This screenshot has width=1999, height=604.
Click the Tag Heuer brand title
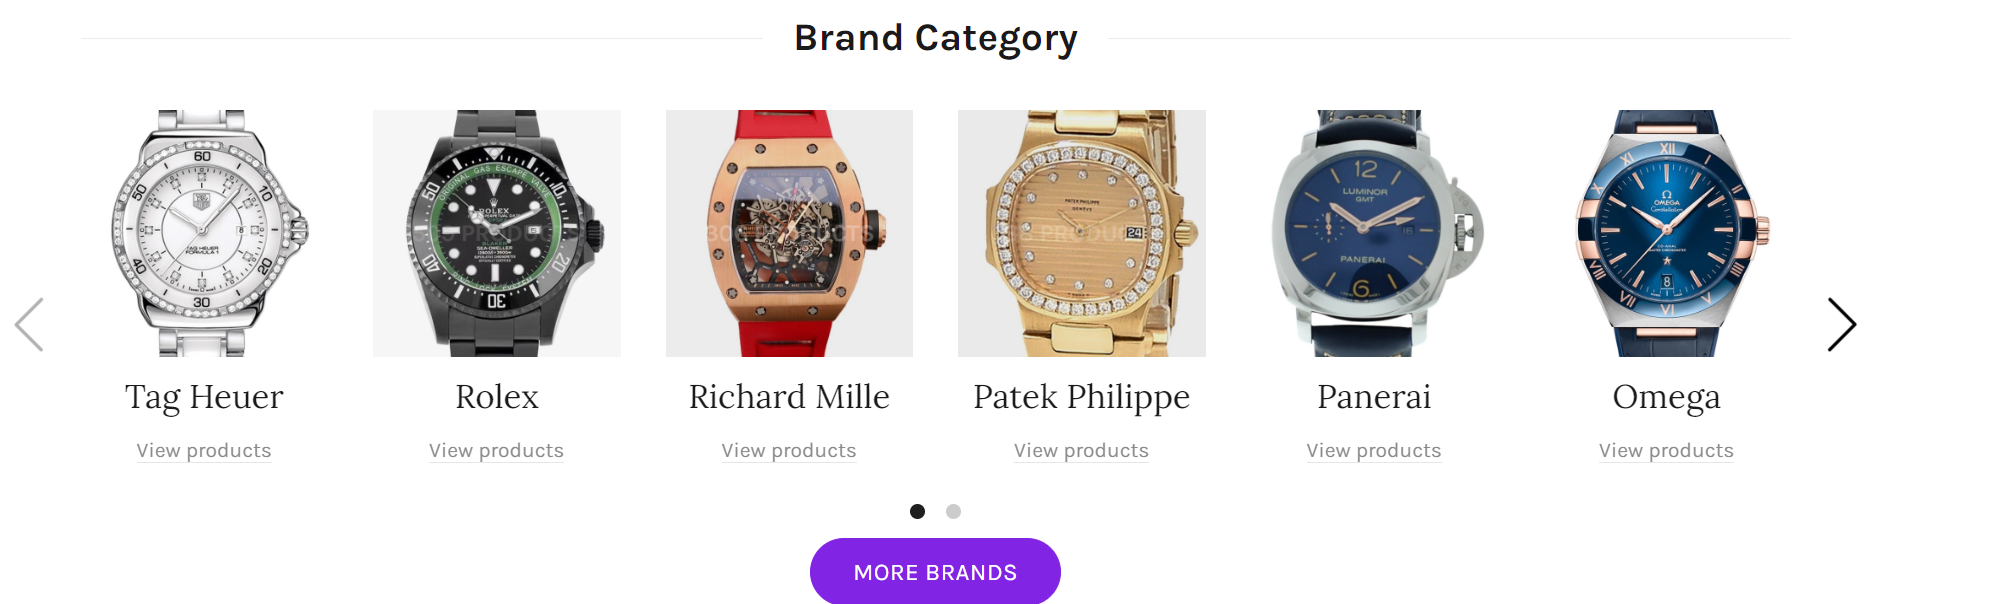204,397
